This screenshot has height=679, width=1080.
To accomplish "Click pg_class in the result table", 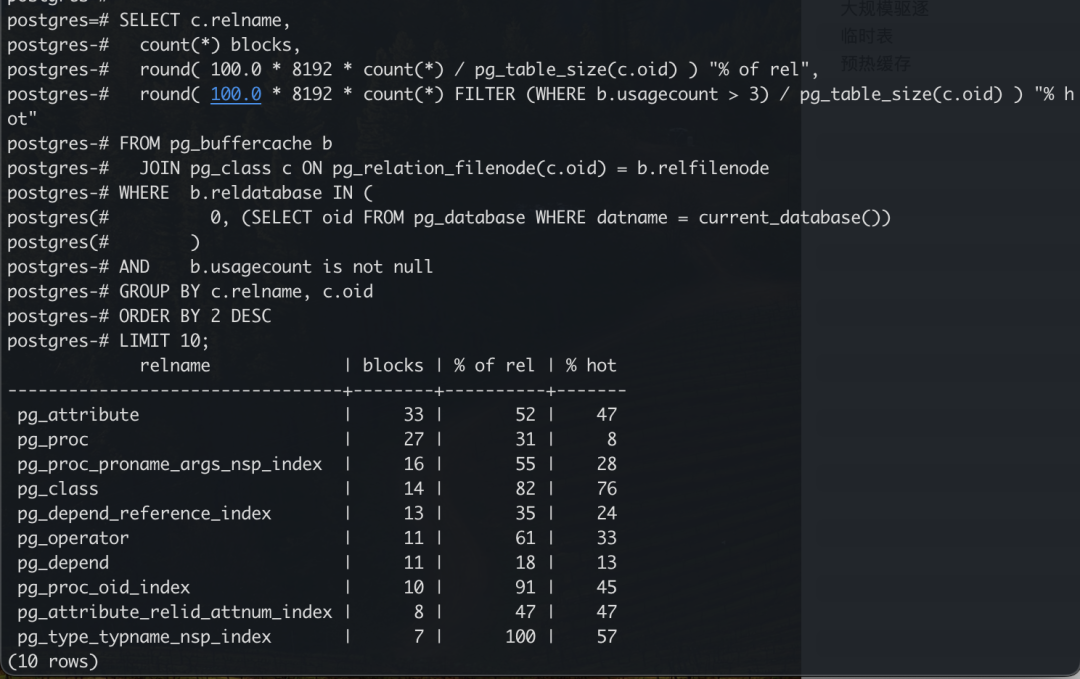I will tap(58, 489).
